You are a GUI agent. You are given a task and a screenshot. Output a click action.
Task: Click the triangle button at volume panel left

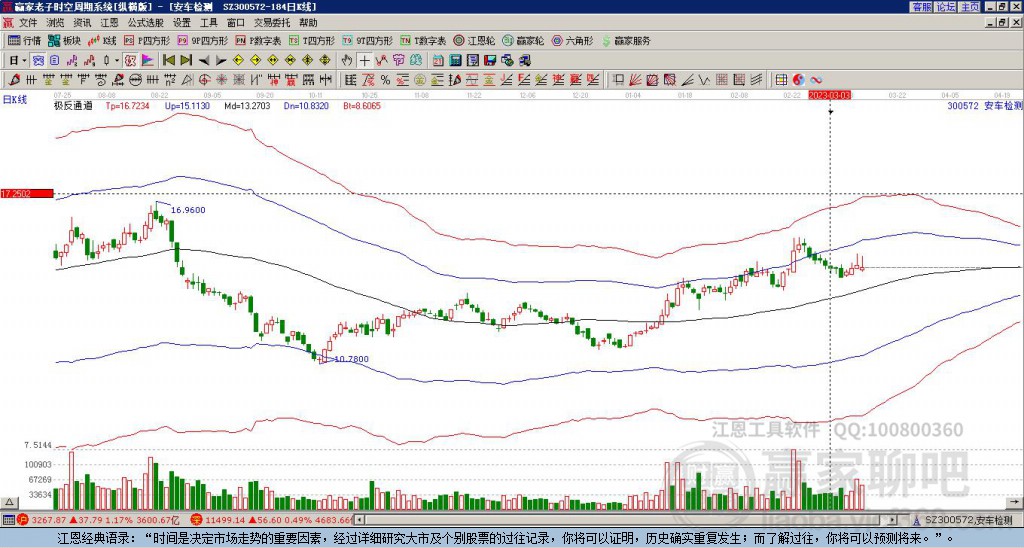(9, 502)
